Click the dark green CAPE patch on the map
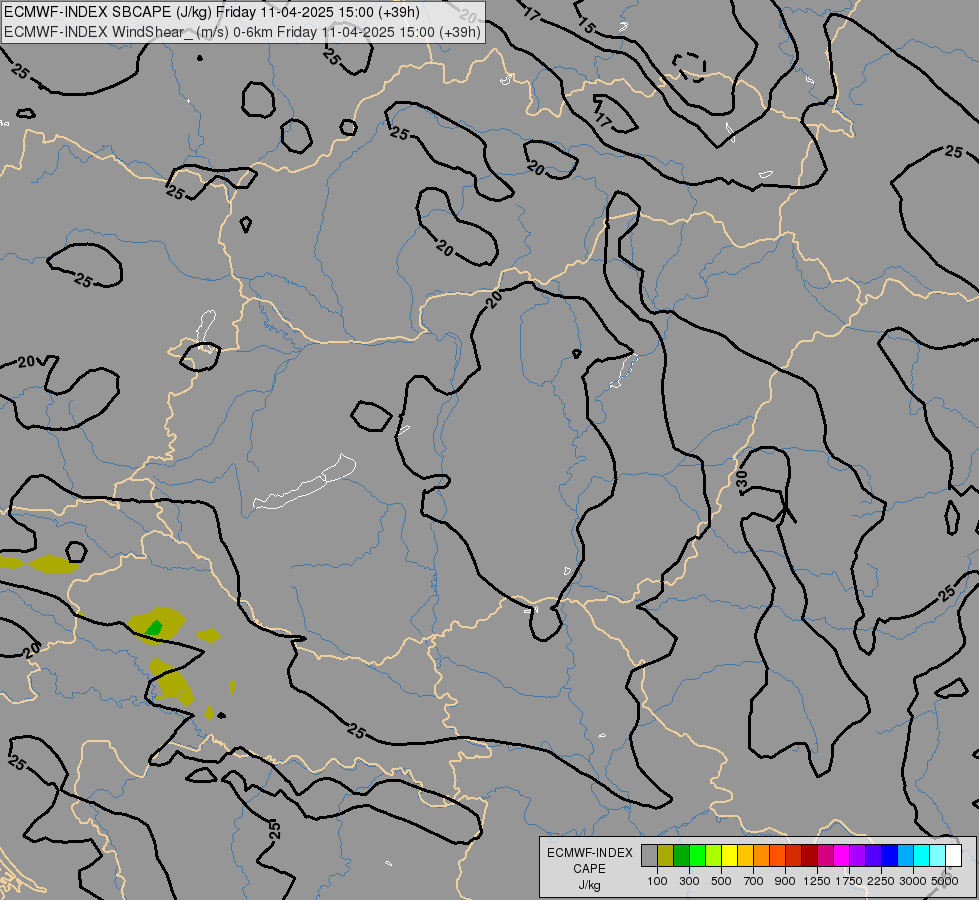This screenshot has height=900, width=979. (x=154, y=628)
